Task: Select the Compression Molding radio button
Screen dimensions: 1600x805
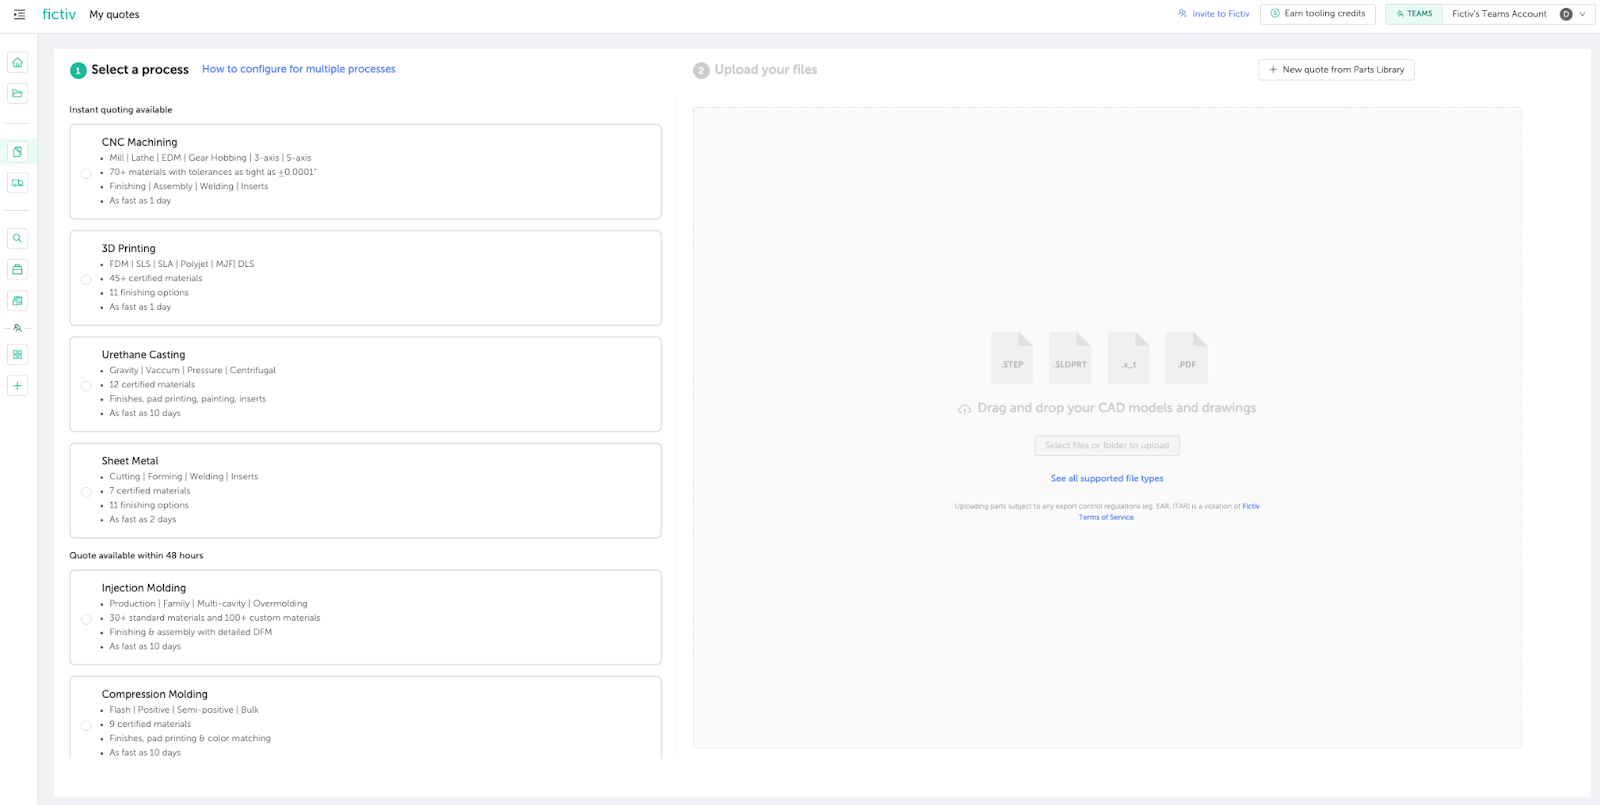Action: point(86,726)
